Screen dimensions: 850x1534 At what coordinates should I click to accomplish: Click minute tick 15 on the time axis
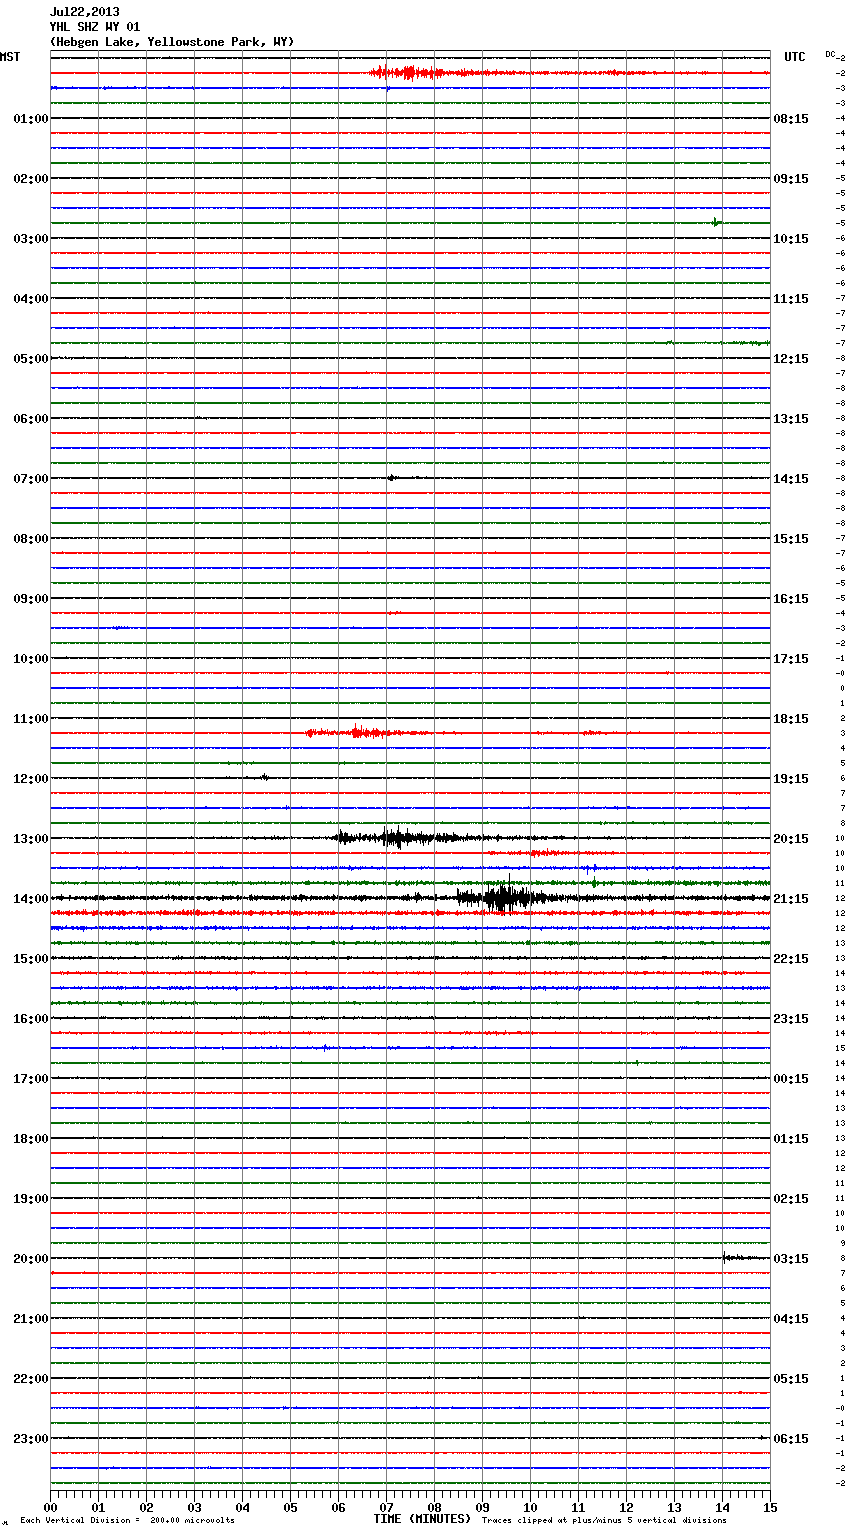click(770, 1507)
